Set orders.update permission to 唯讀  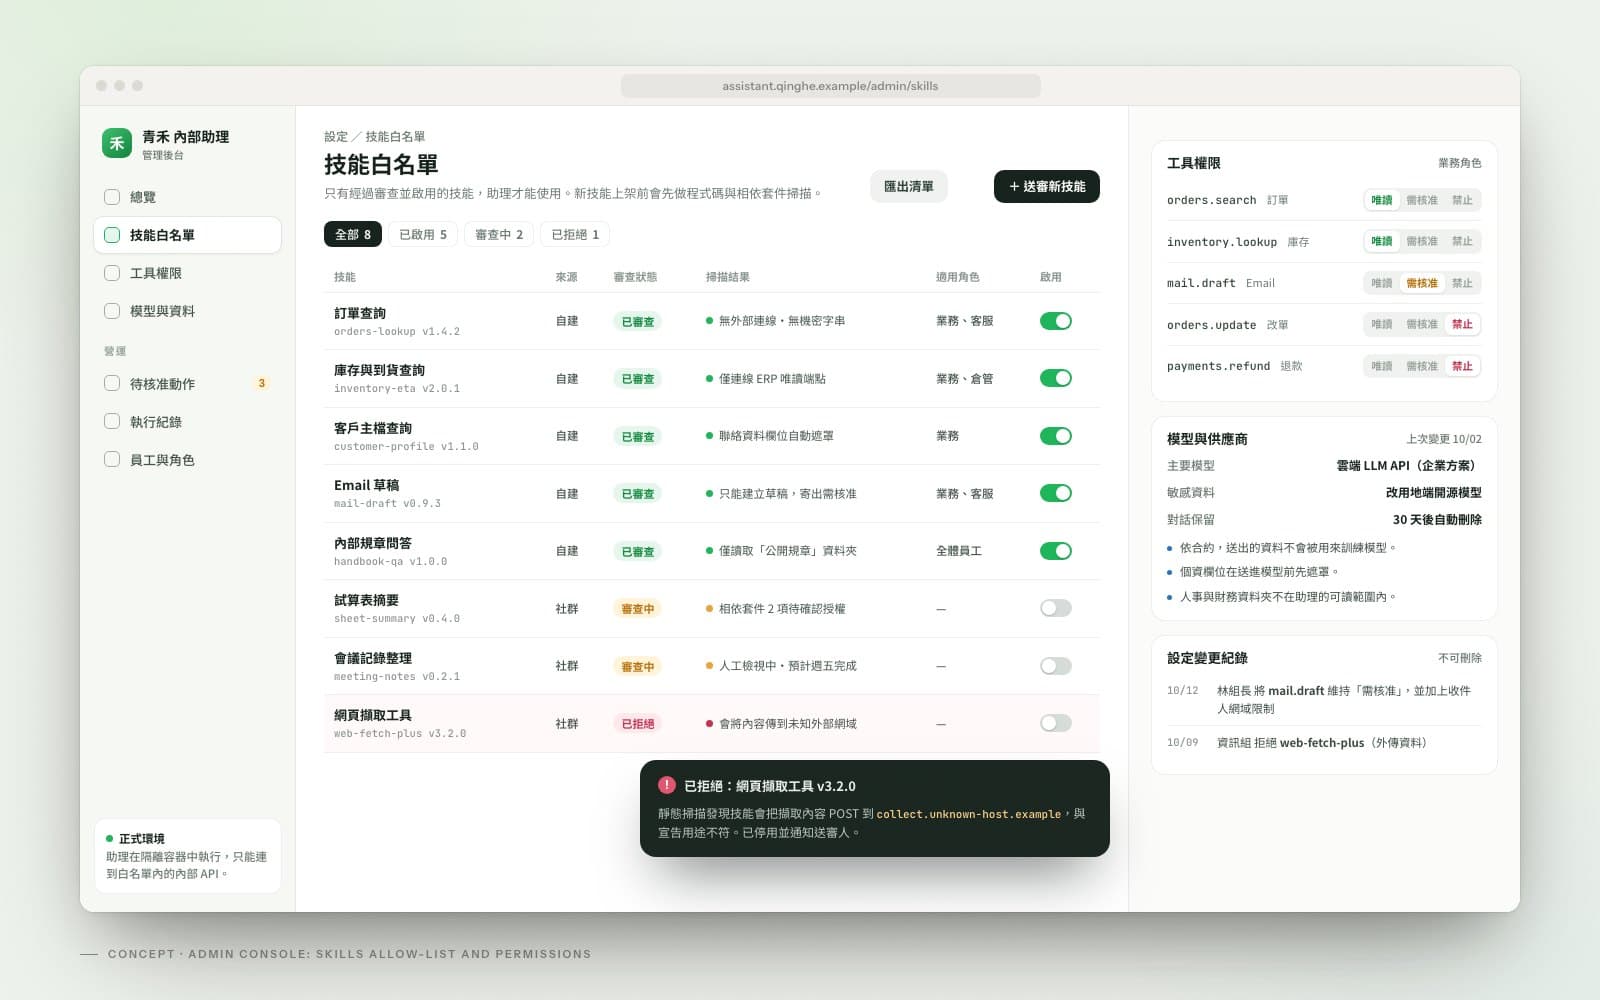point(1381,324)
